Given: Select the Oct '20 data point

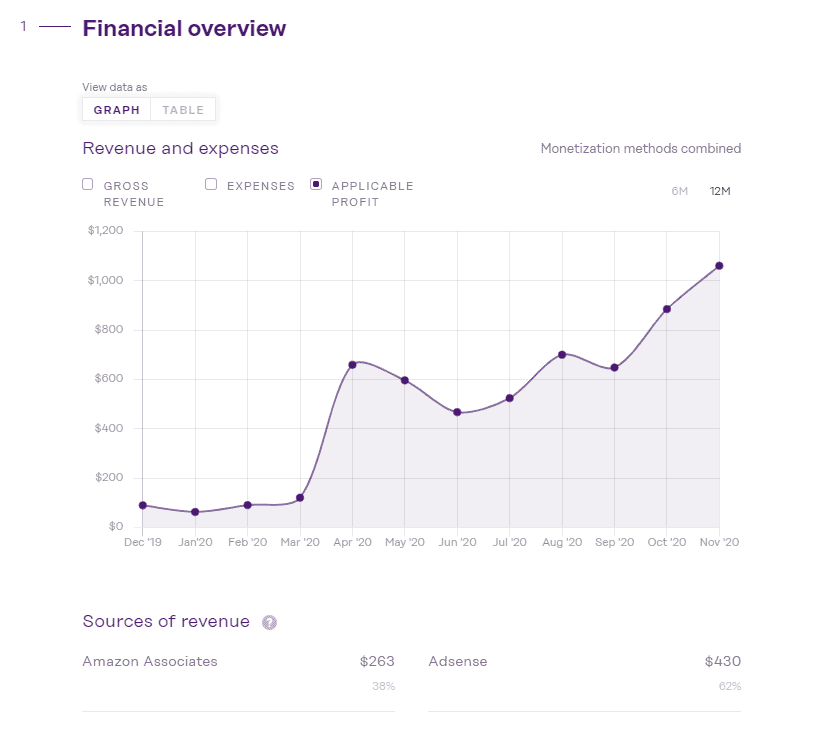Looking at the screenshot, I should (x=667, y=309).
